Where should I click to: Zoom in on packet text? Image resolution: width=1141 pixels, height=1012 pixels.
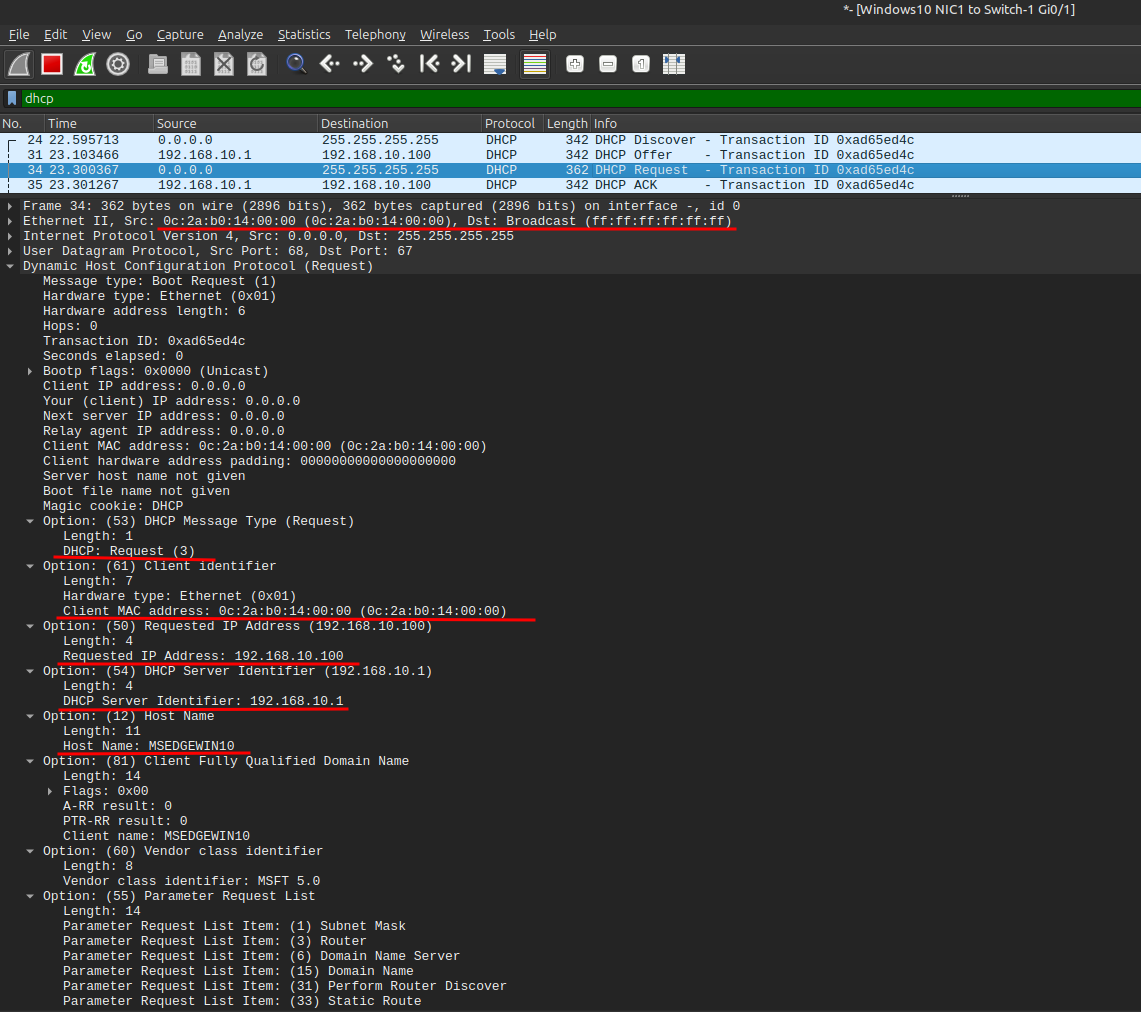pyautogui.click(x=575, y=64)
